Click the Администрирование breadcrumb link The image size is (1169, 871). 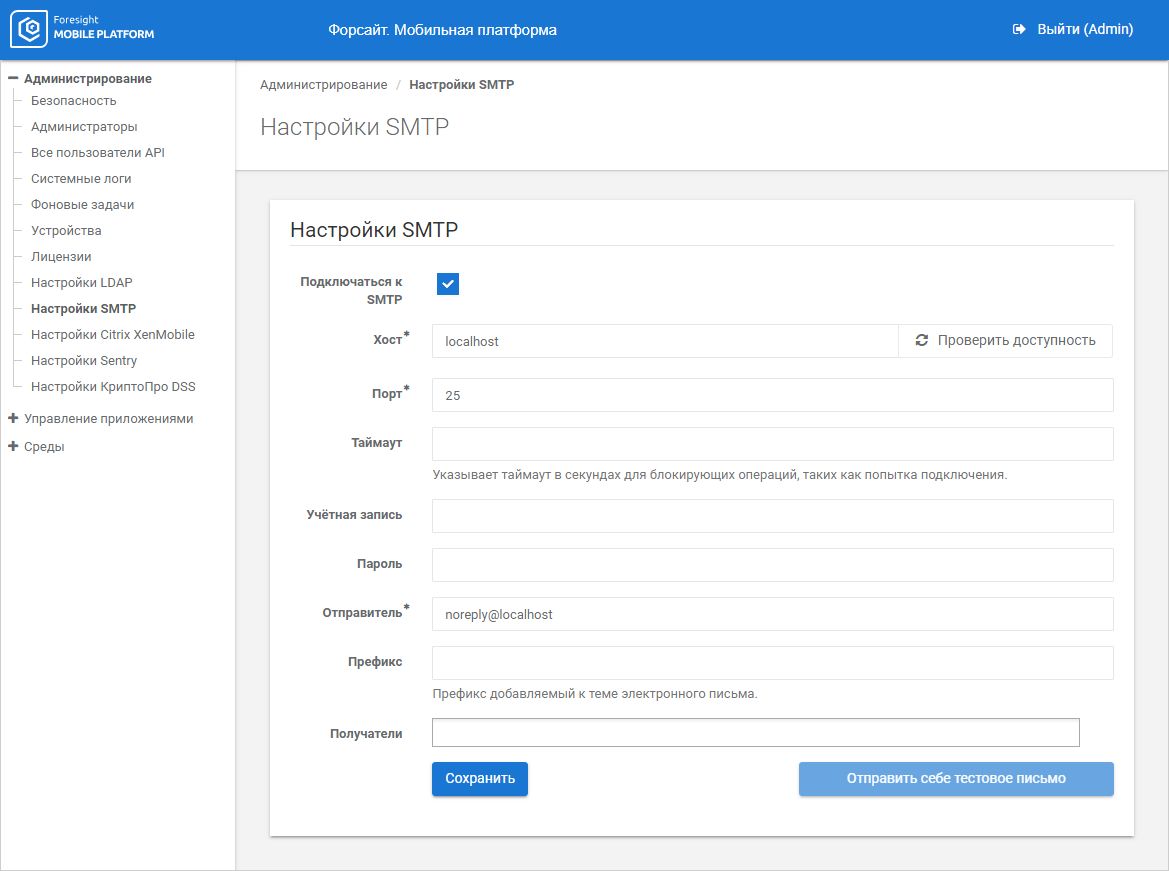point(323,85)
